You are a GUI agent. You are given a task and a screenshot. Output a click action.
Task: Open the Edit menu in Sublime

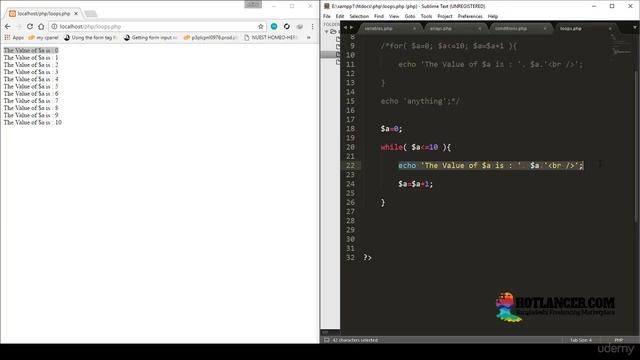(x=340, y=16)
